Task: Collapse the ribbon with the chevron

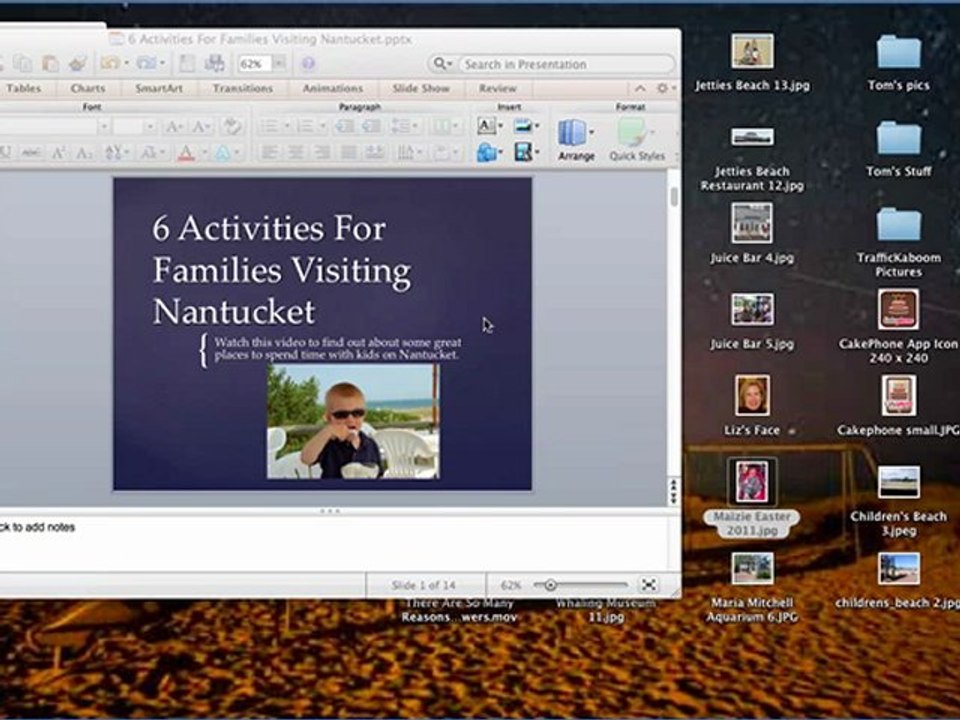Action: [640, 88]
